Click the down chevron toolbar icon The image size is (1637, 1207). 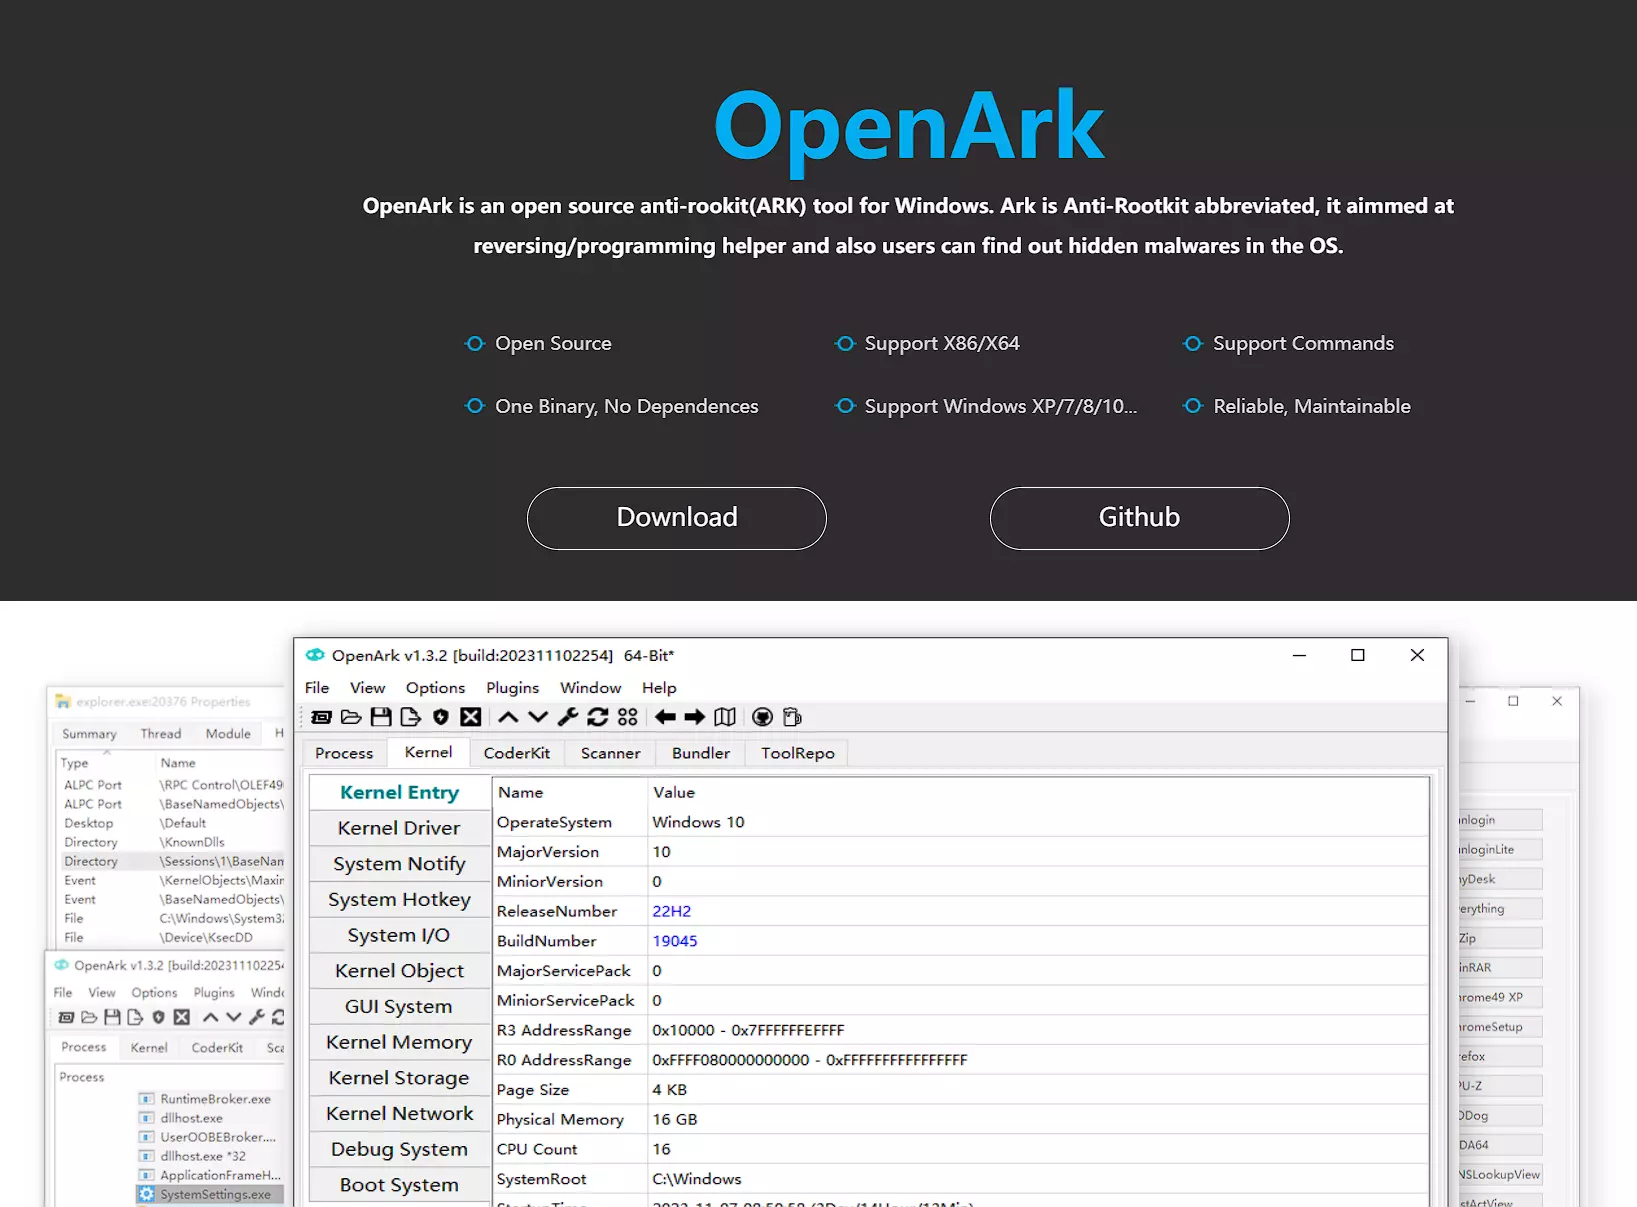(x=538, y=717)
